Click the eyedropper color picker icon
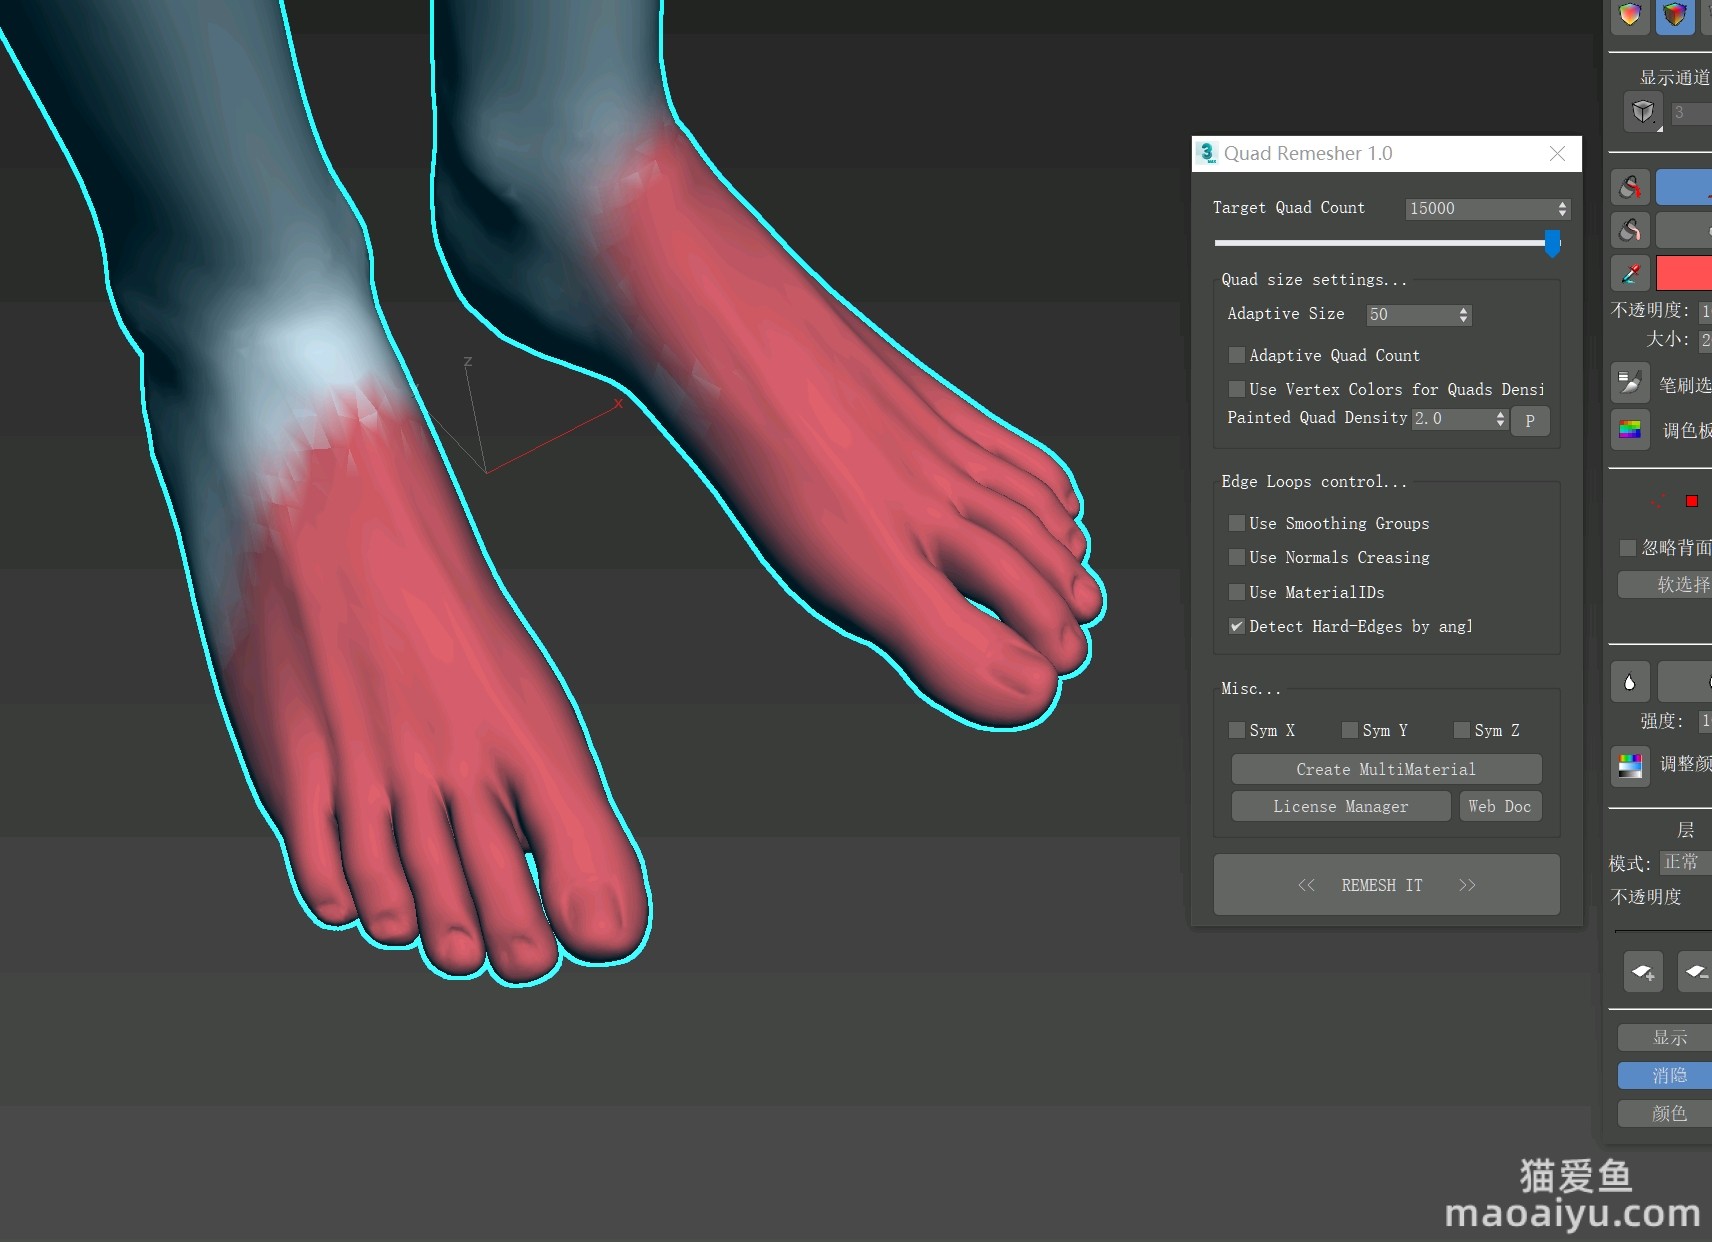The height and width of the screenshot is (1242, 1712). (1630, 273)
